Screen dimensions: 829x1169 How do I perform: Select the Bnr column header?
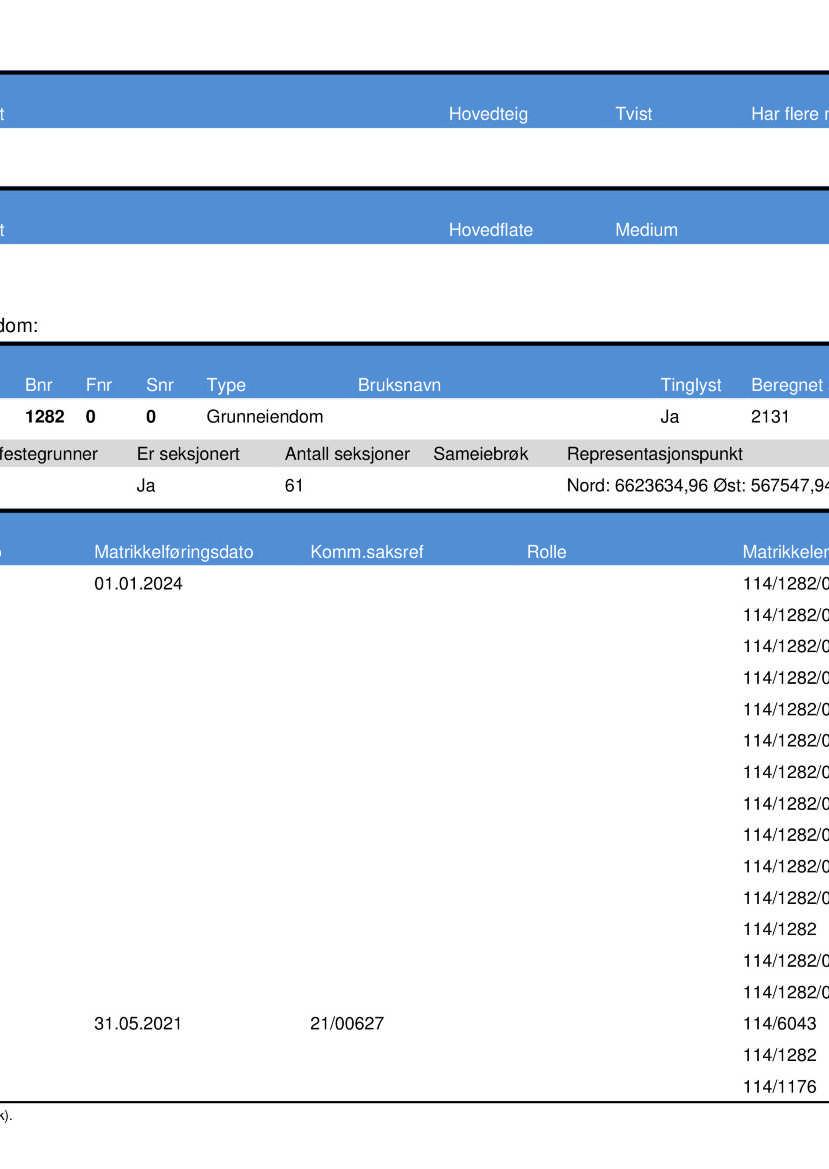pyautogui.click(x=39, y=385)
